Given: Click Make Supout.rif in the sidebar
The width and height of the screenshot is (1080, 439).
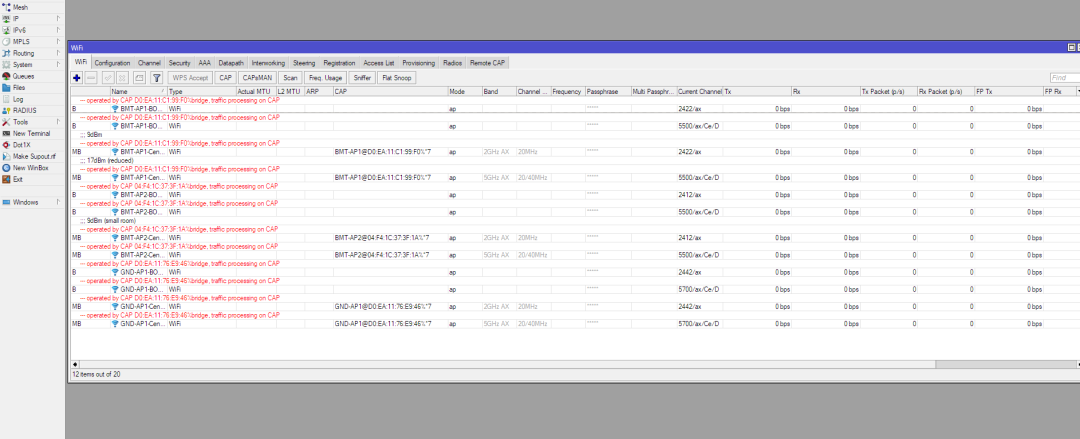Looking at the screenshot, I should tap(34, 156).
